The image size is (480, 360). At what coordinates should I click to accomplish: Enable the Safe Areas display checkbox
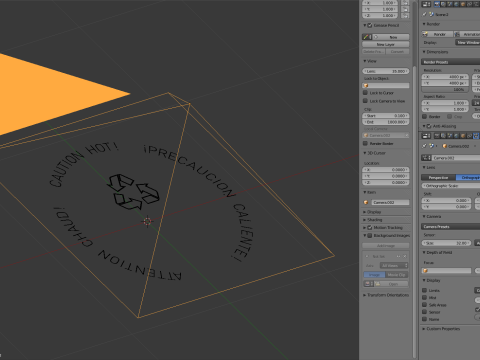[424, 305]
